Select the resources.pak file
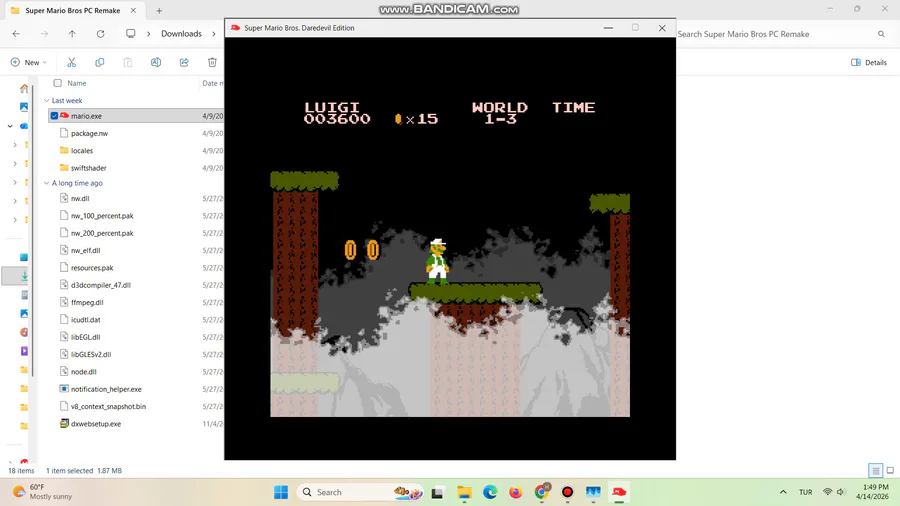Screen dimensions: 900x506 (92, 267)
